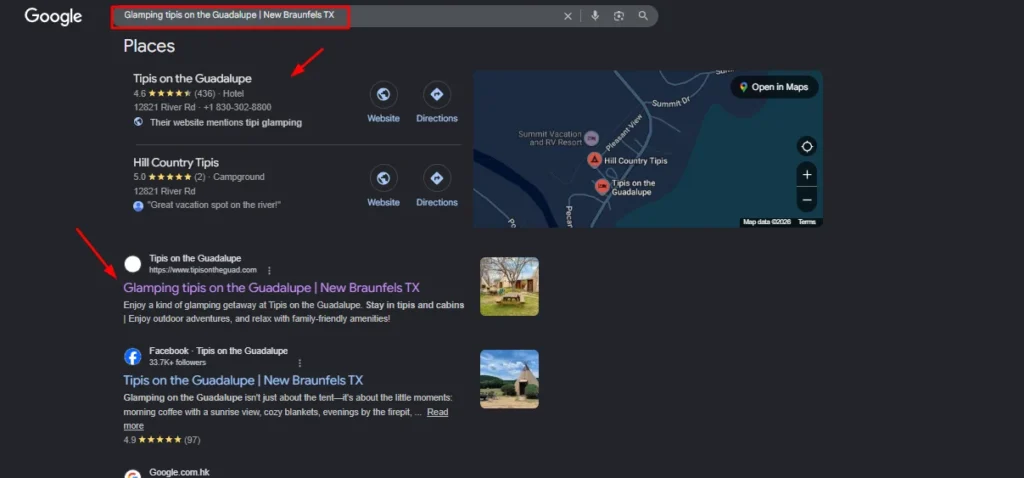Open the Hill Country Tipis place listing
1024x478 pixels.
176,163
